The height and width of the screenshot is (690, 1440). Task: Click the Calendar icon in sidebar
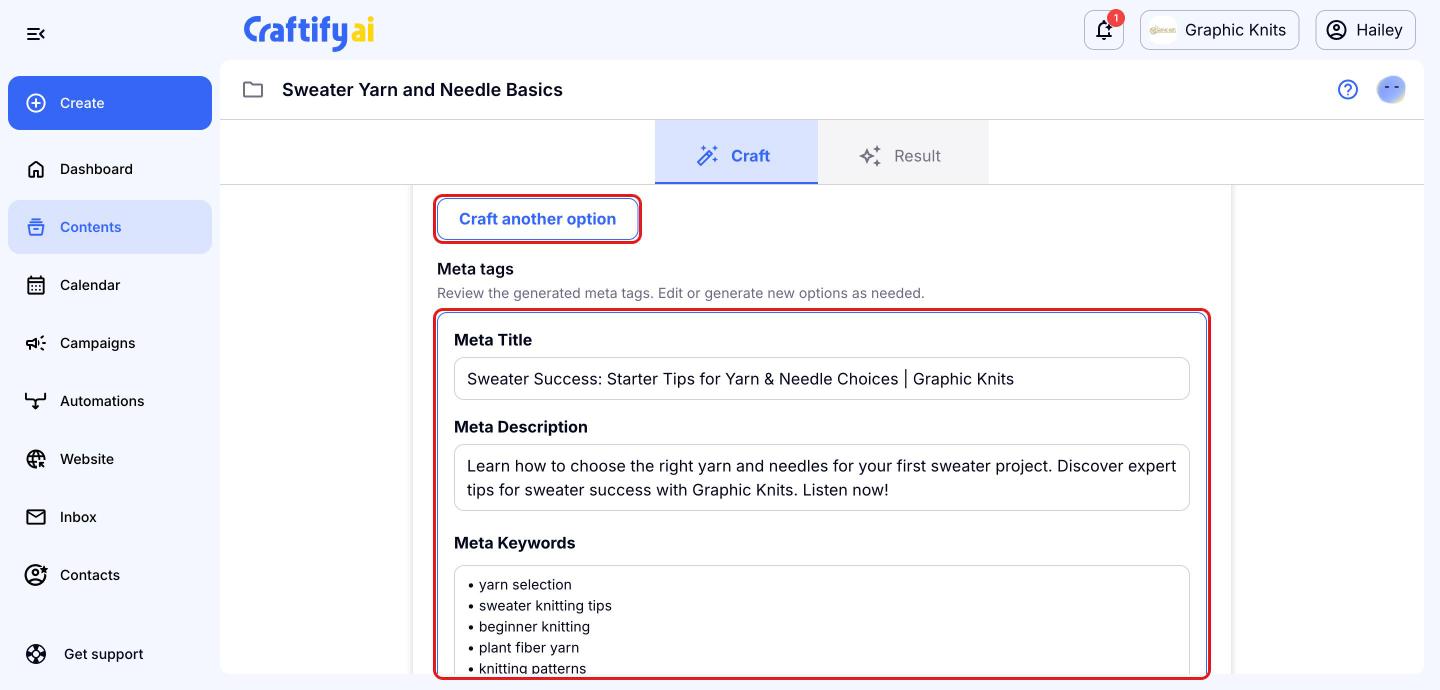point(36,285)
